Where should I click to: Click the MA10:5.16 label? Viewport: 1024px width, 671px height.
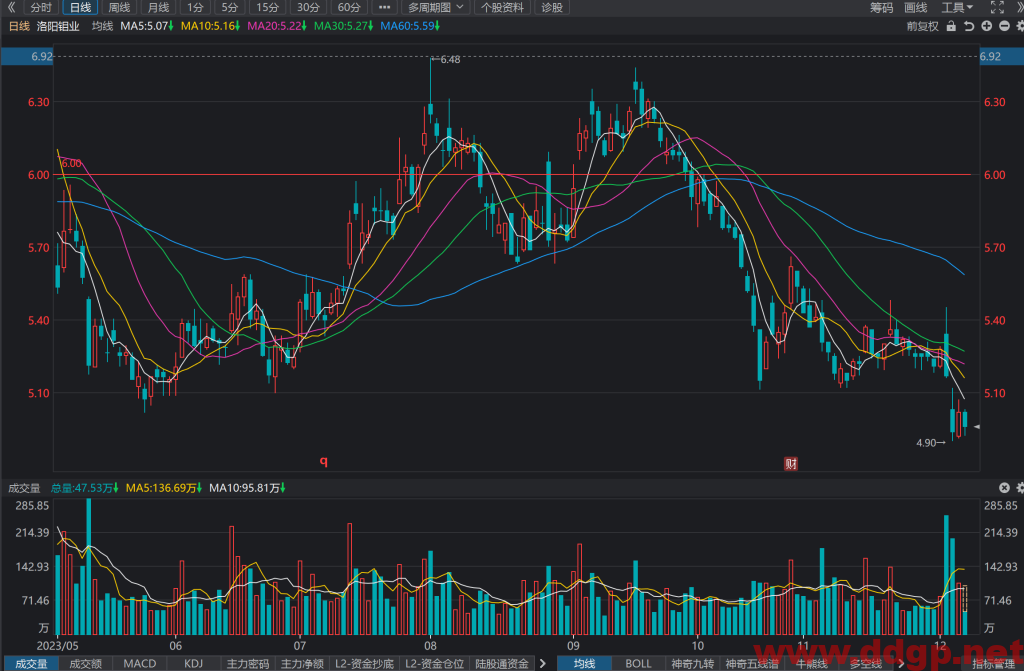click(210, 26)
